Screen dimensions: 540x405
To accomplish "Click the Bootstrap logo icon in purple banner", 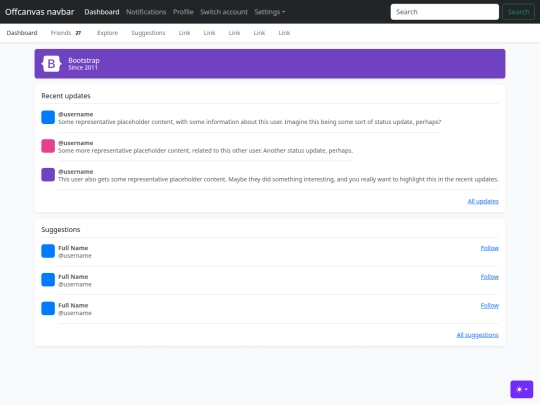I will pyautogui.click(x=51, y=63).
